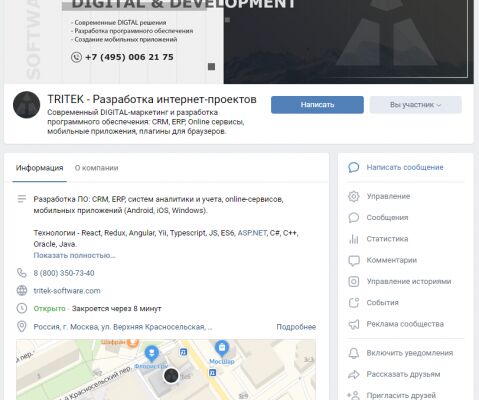Click the Управление gear icon
479x400 pixels.
point(354,196)
